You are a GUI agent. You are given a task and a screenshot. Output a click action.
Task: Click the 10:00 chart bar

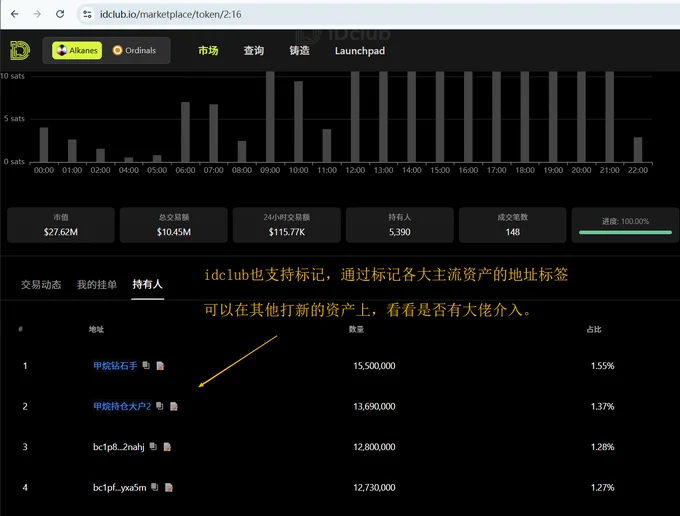click(x=298, y=122)
